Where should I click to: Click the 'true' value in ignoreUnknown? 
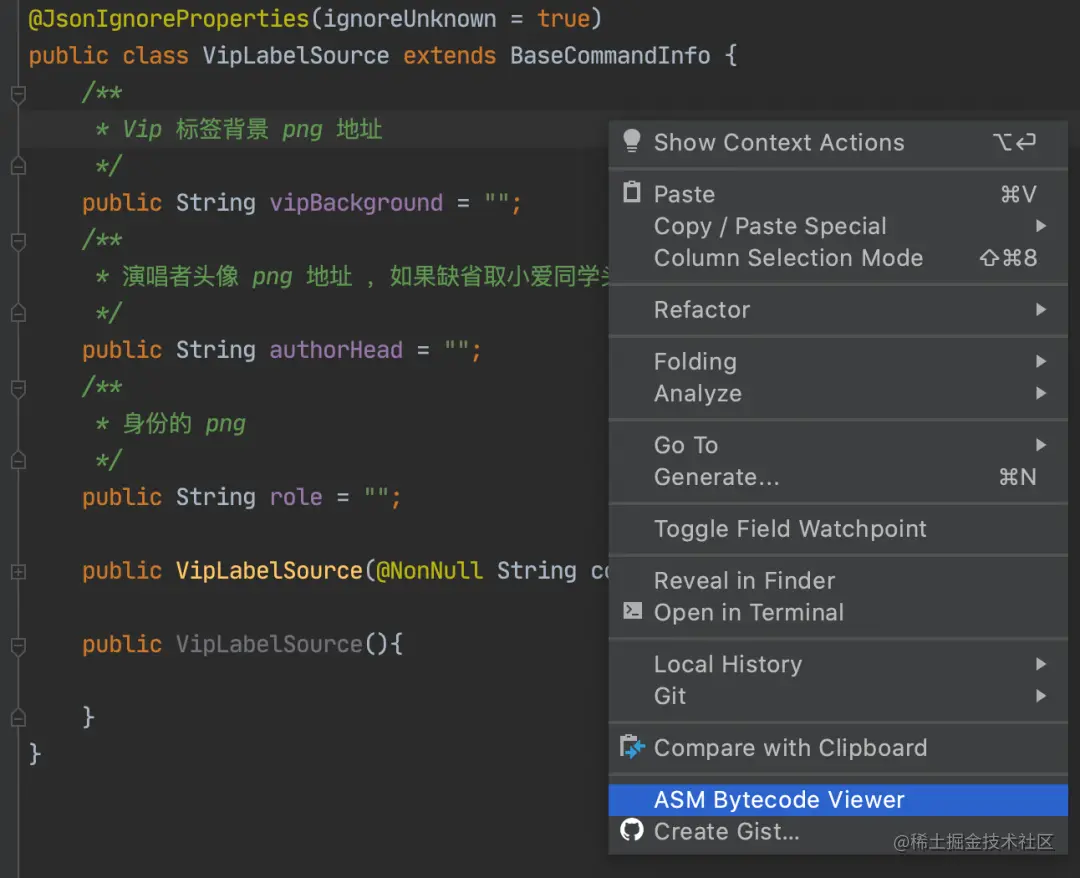tap(563, 19)
